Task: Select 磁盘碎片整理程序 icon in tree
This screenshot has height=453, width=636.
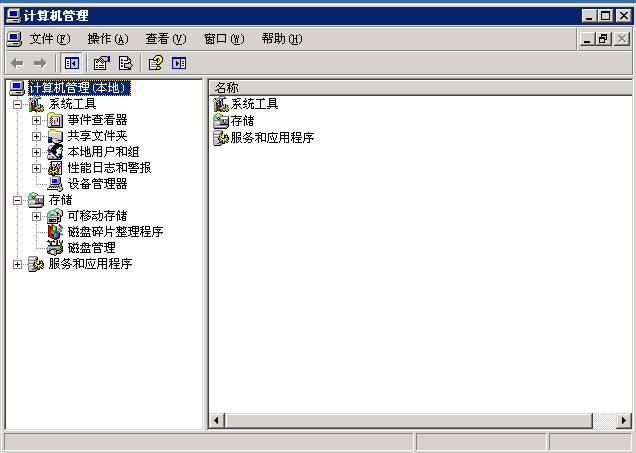Action: click(55, 232)
